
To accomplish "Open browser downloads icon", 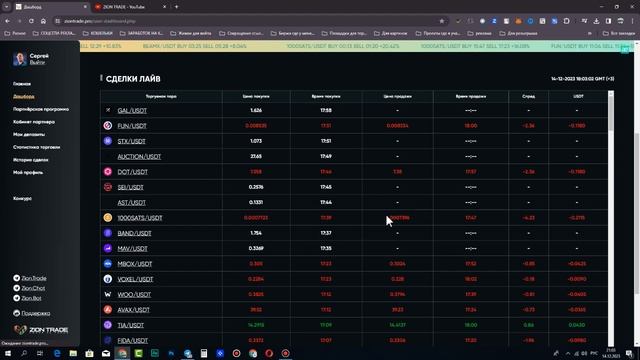I will point(596,21).
